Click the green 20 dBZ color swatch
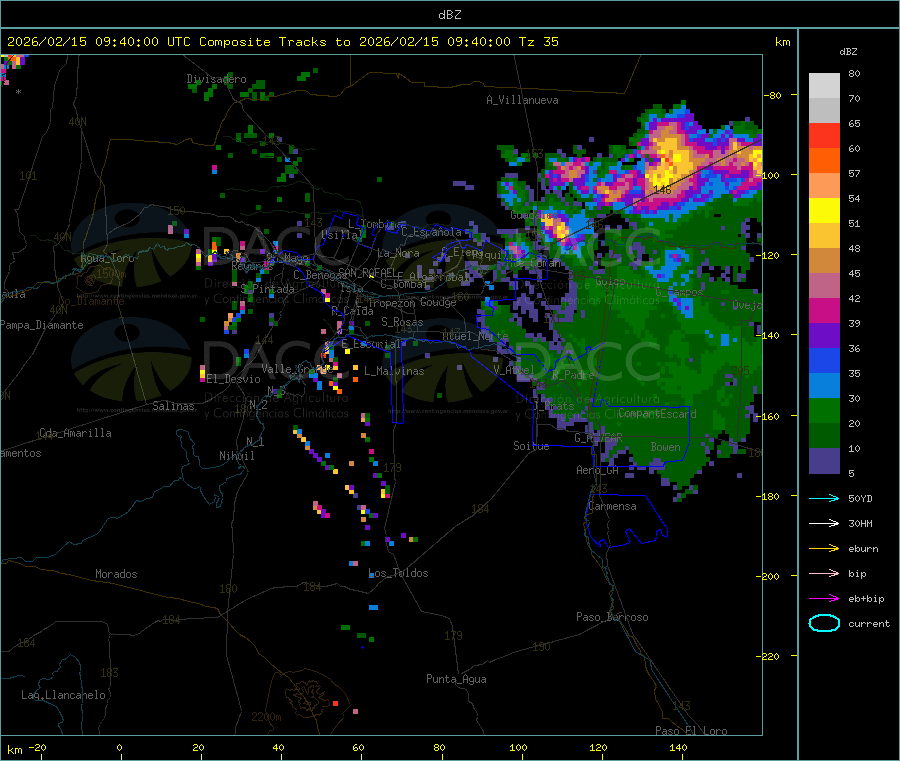Screen dimensions: 900x761 824,410
